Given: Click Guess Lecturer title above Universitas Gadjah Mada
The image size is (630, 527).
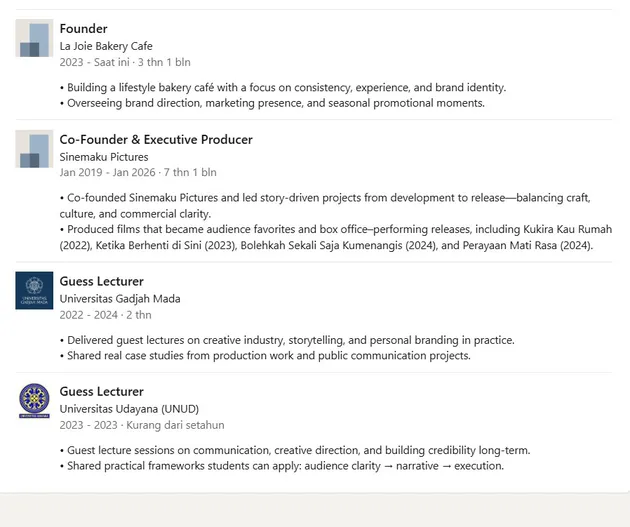Looking at the screenshot, I should [x=101, y=282].
